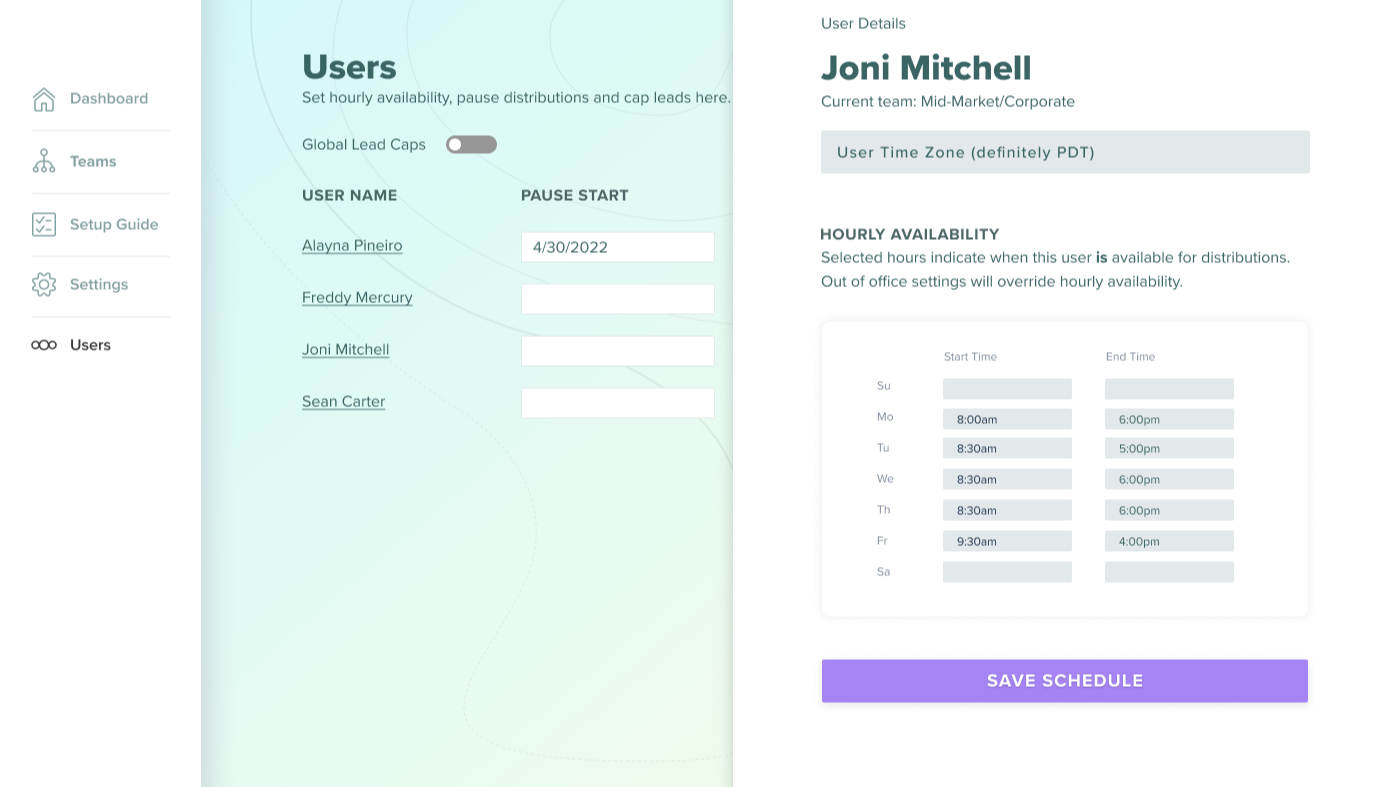Open Alayna Pineiro's user details
The height and width of the screenshot is (787, 1400).
click(352, 246)
